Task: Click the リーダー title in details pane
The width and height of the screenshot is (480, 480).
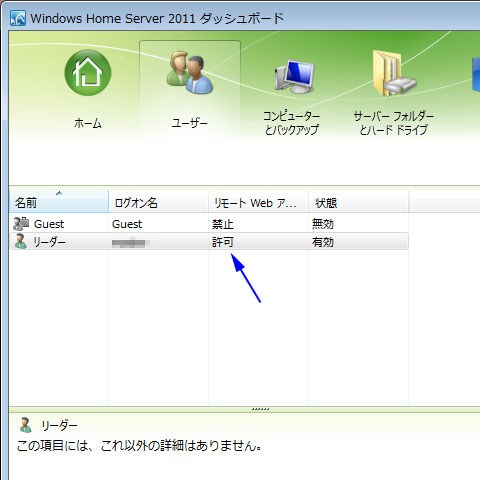Action: click(59, 425)
